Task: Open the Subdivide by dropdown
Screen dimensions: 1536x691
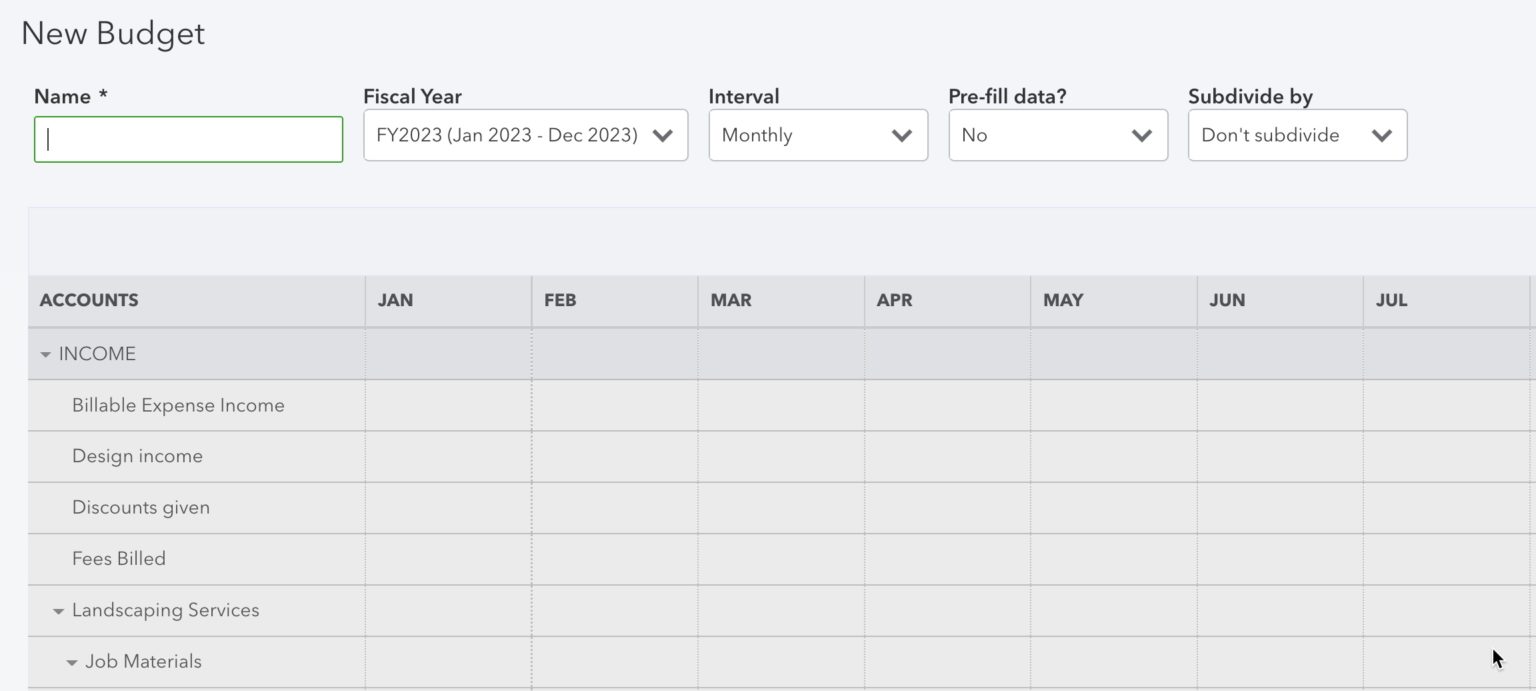Action: click(1297, 135)
